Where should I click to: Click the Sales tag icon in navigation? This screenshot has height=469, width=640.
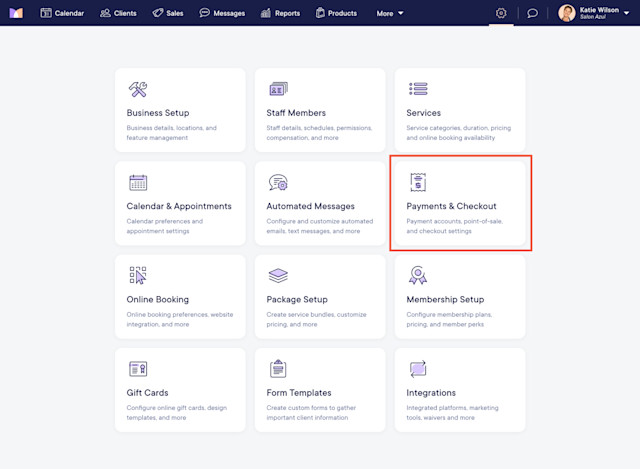[x=158, y=13]
